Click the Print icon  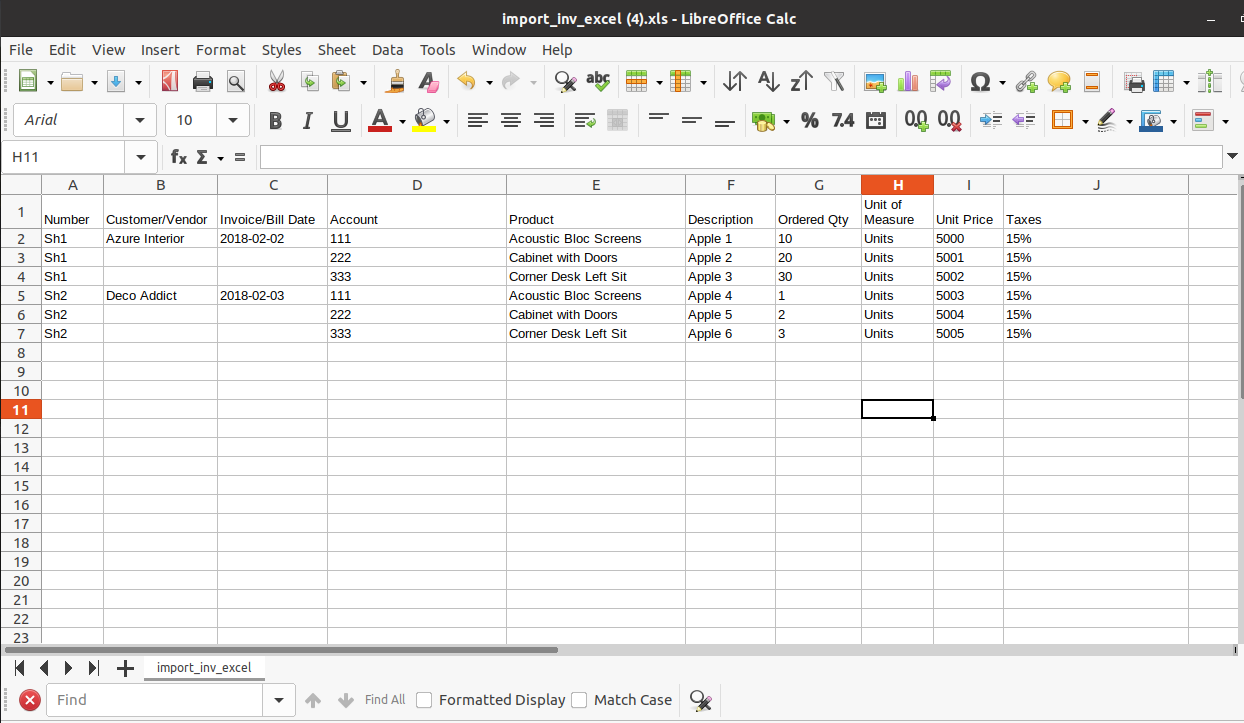(x=203, y=82)
